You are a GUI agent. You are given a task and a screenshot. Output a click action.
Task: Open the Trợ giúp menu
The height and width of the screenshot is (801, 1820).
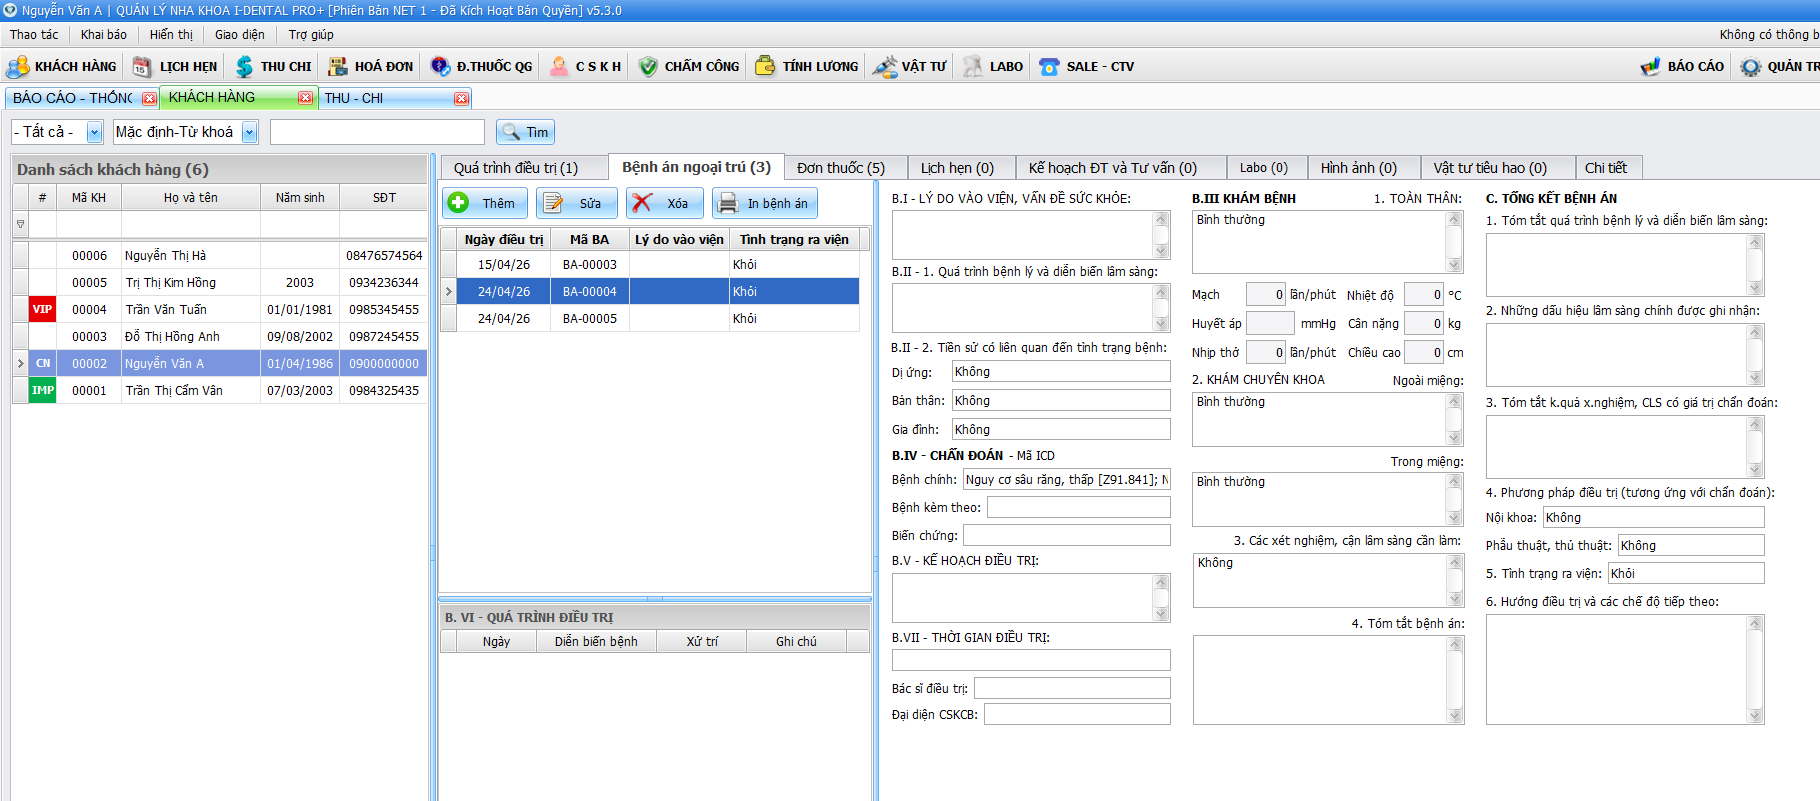(311, 35)
